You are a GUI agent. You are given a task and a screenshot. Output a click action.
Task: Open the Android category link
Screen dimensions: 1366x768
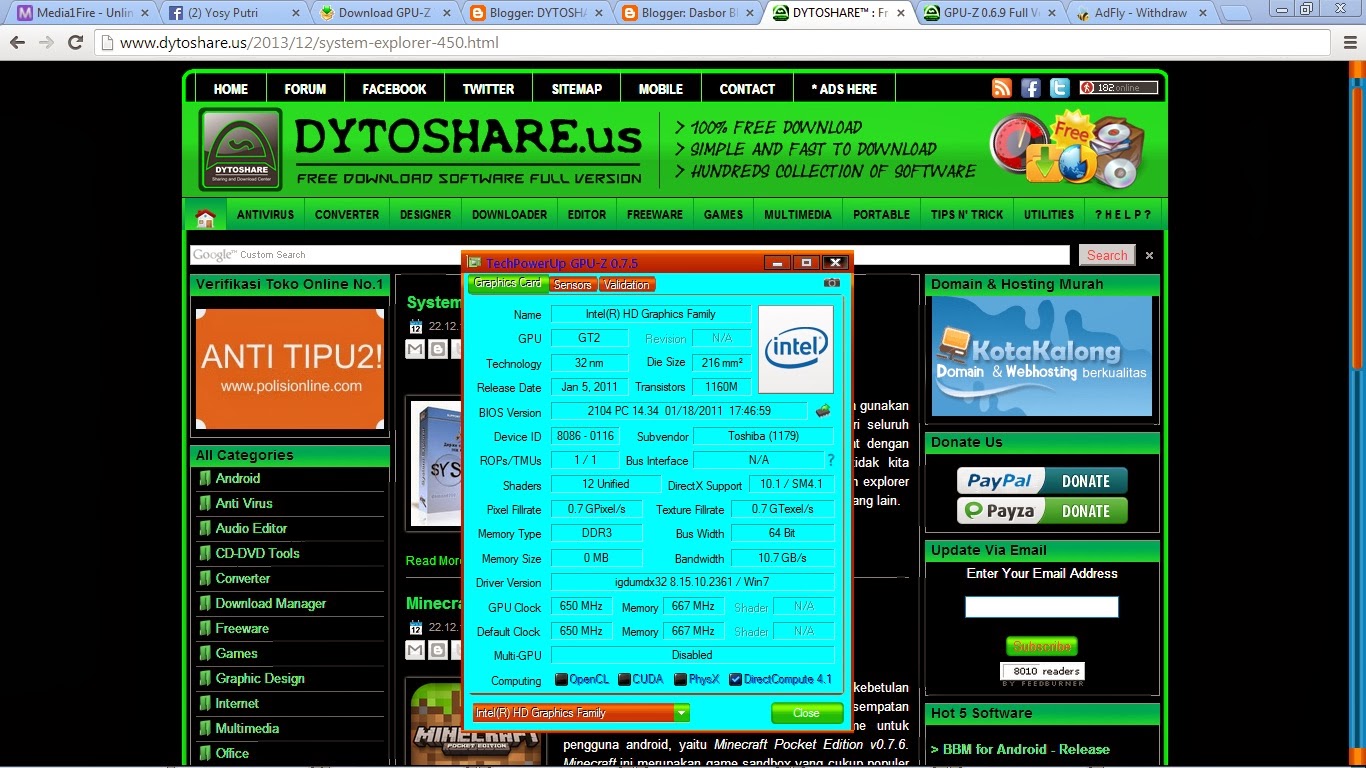point(238,479)
